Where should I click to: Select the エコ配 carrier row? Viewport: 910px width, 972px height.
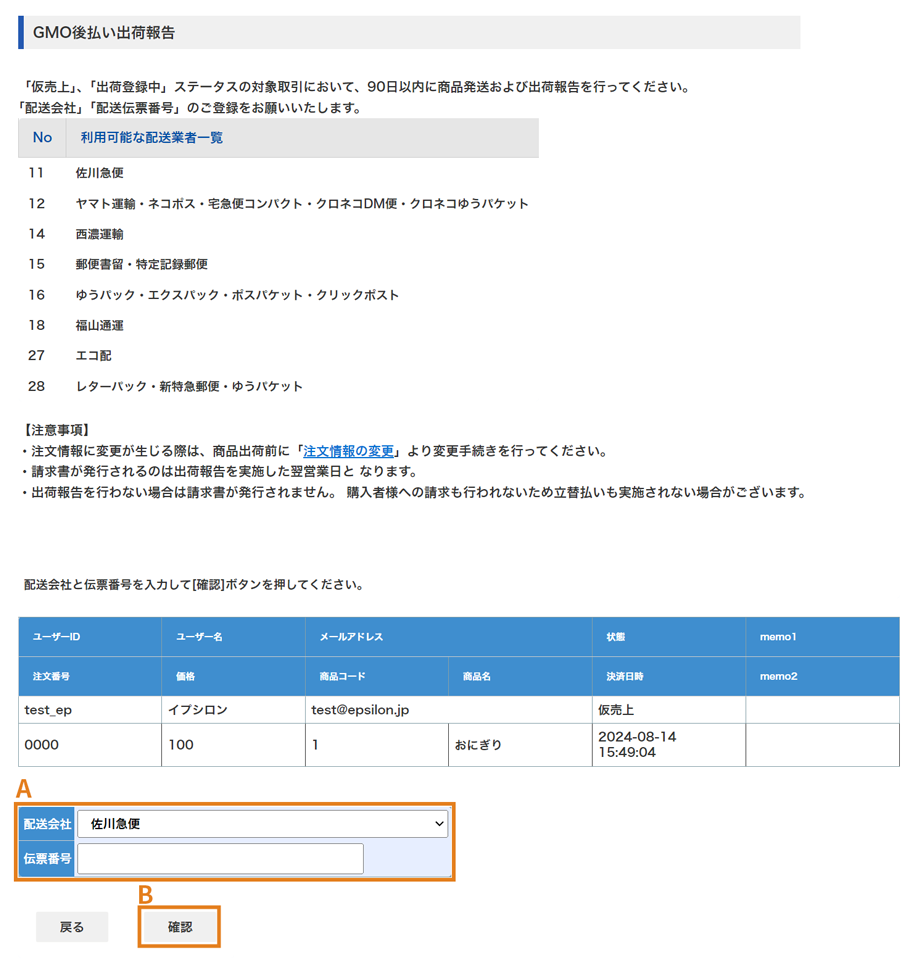point(278,355)
